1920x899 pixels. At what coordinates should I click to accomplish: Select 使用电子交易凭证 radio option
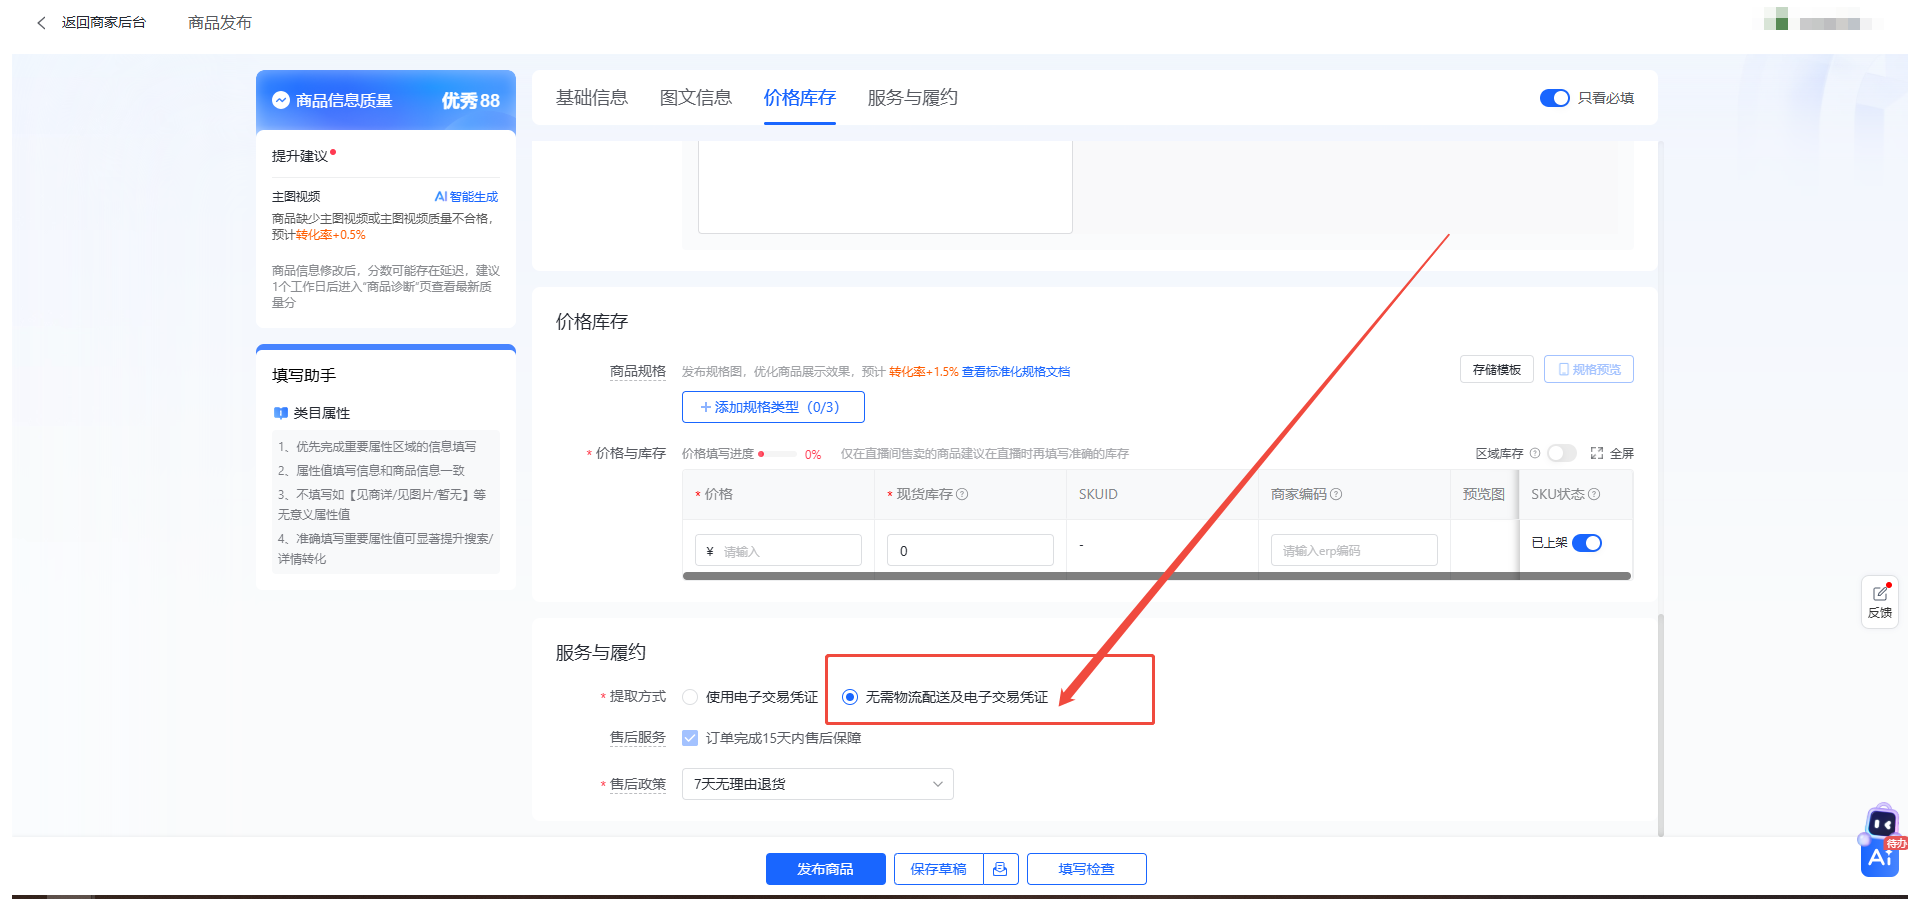tap(690, 697)
